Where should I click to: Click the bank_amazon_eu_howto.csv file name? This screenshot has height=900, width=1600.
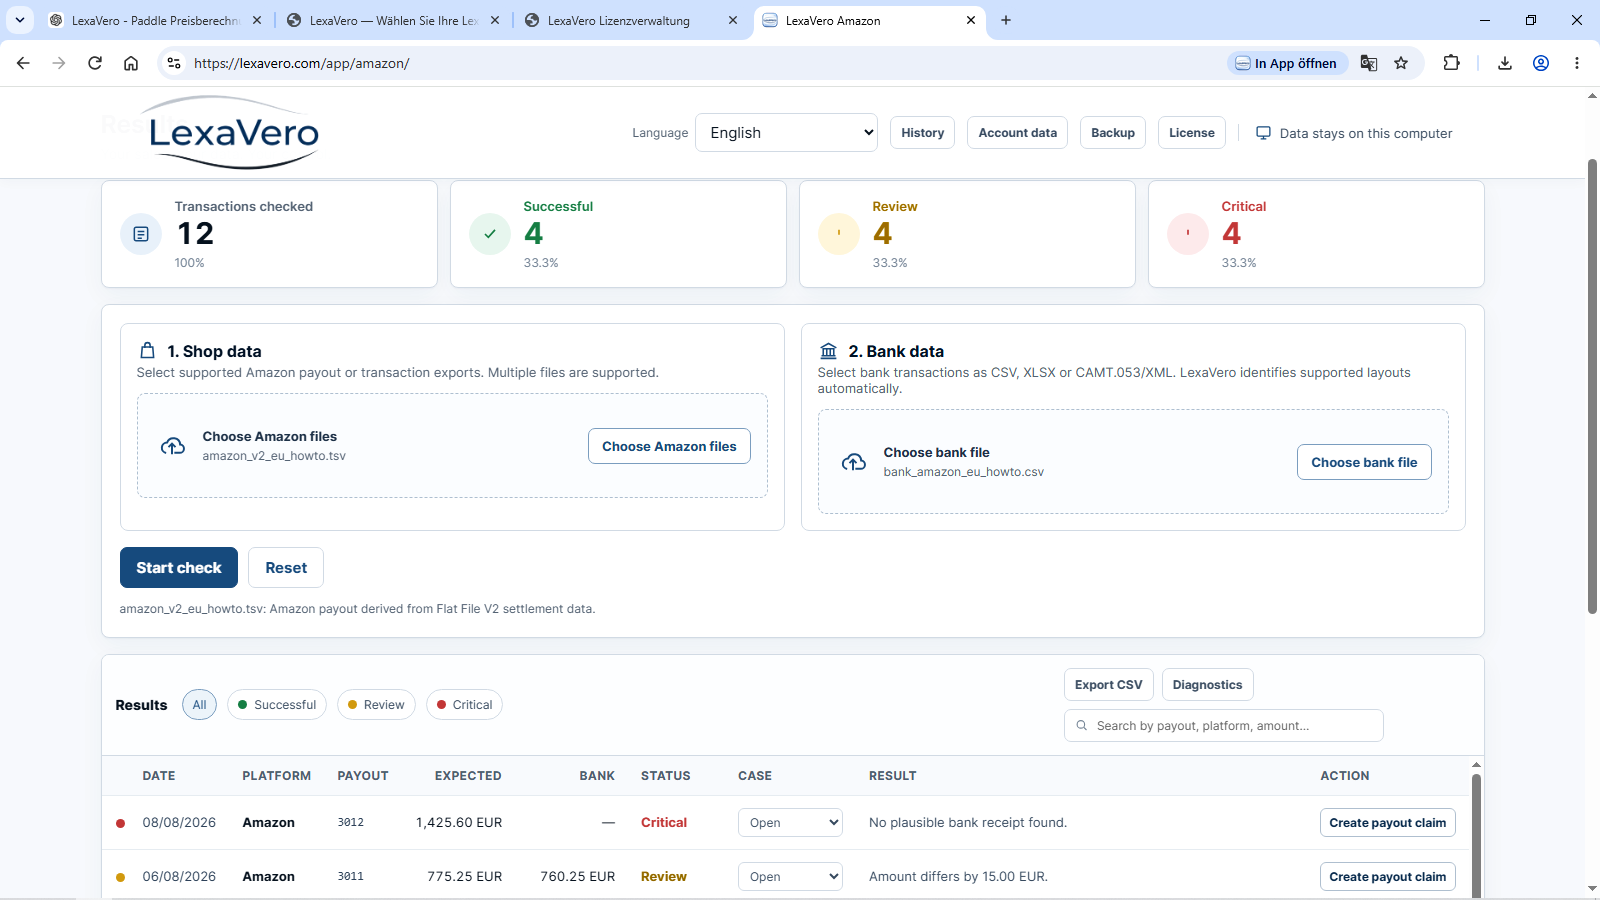pos(964,472)
